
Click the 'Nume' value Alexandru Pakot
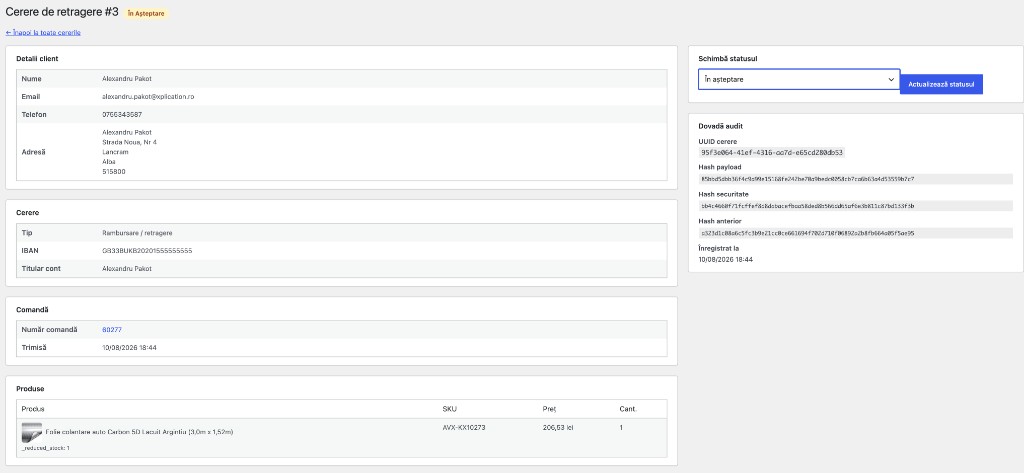tap(127, 78)
